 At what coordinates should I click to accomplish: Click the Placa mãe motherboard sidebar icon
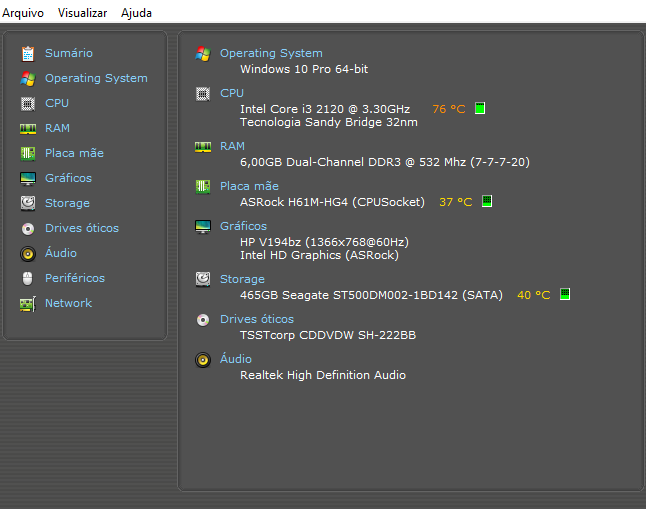[28, 154]
